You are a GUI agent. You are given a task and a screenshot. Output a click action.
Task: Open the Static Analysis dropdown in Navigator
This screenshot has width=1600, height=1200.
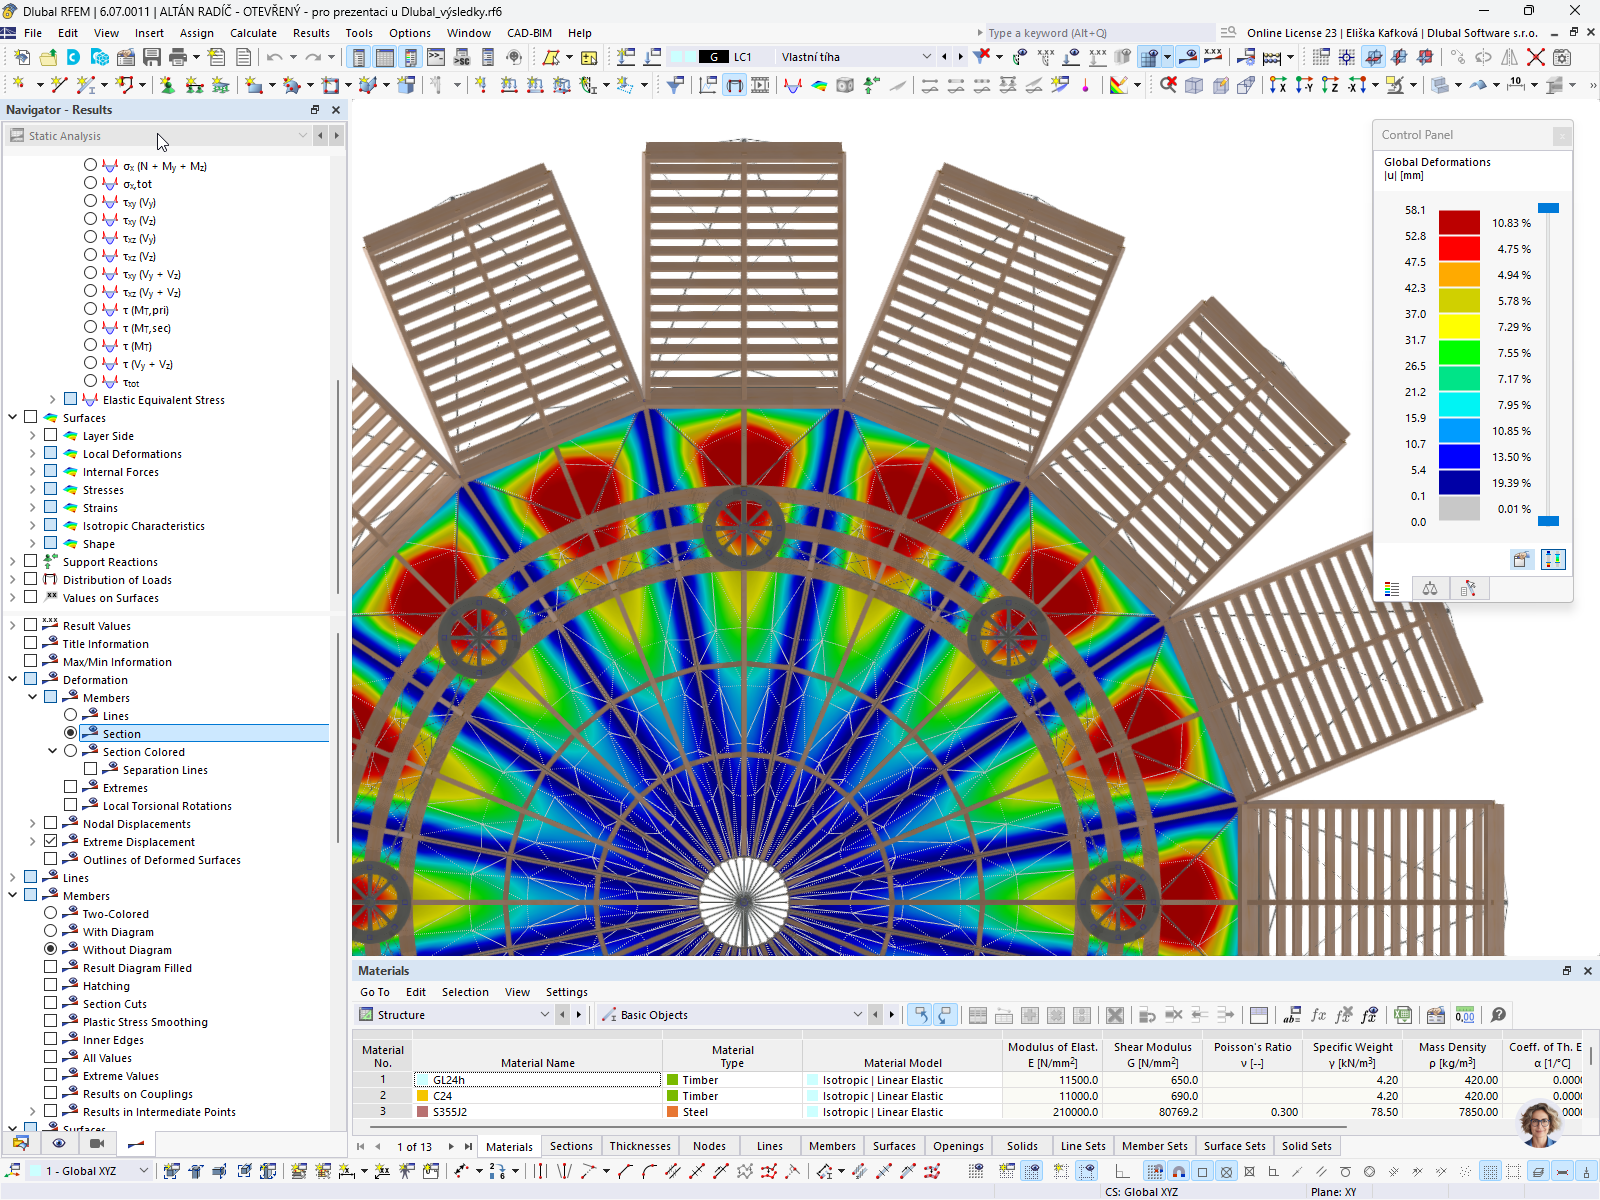click(303, 135)
